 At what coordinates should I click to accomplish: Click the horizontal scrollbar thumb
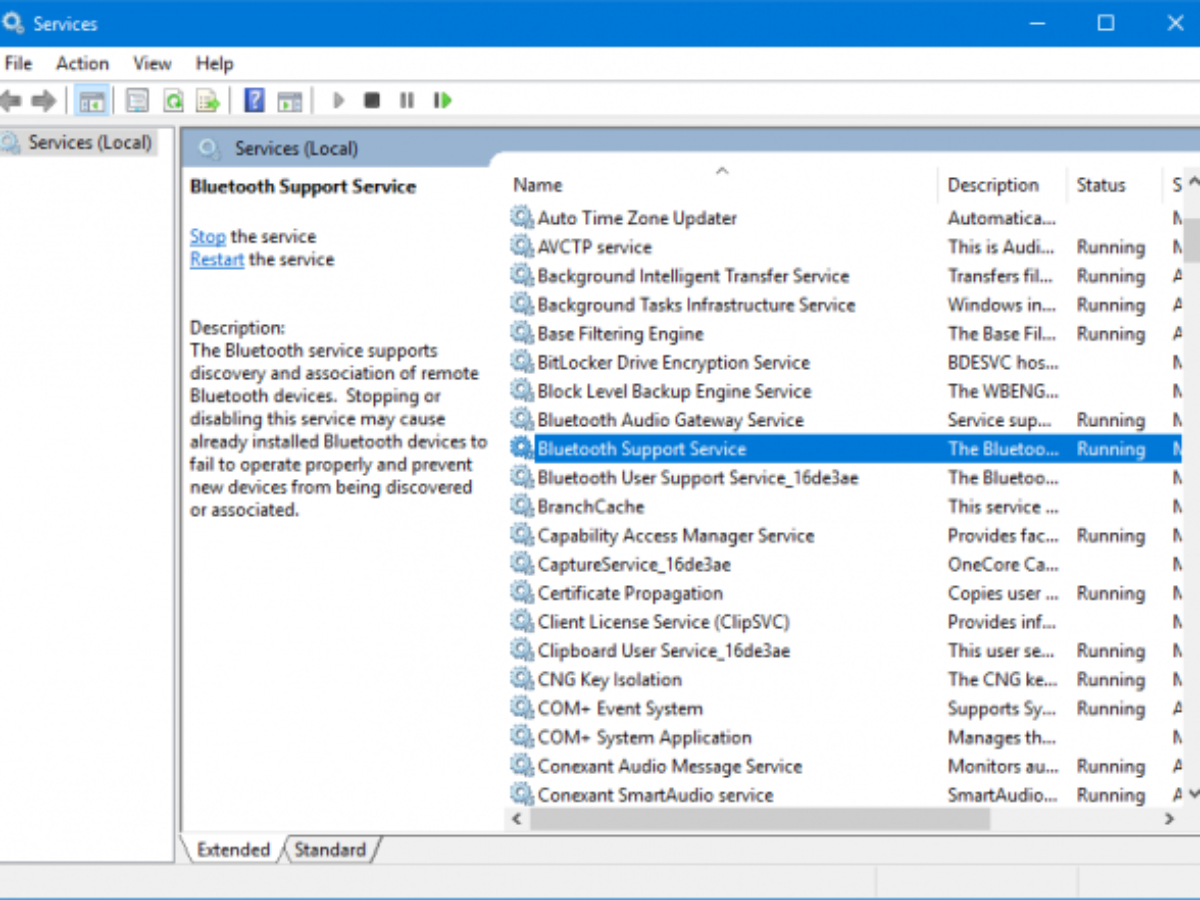(760, 819)
